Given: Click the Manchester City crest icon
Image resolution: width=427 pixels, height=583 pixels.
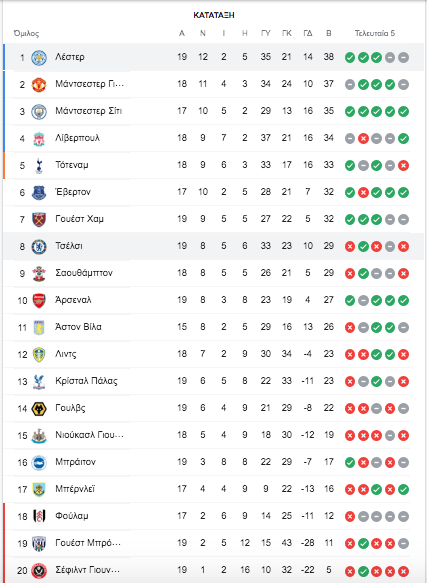Looking at the screenshot, I should coord(39,112).
